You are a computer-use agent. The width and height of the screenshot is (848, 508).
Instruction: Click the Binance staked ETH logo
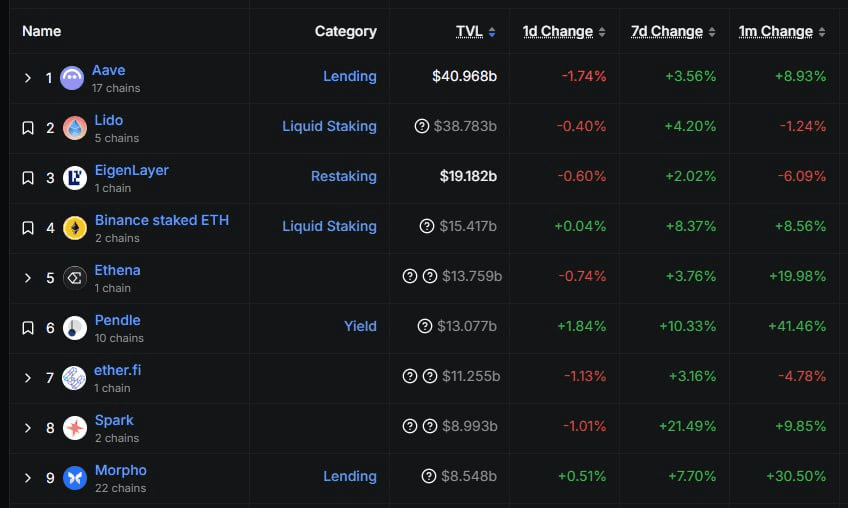click(75, 228)
